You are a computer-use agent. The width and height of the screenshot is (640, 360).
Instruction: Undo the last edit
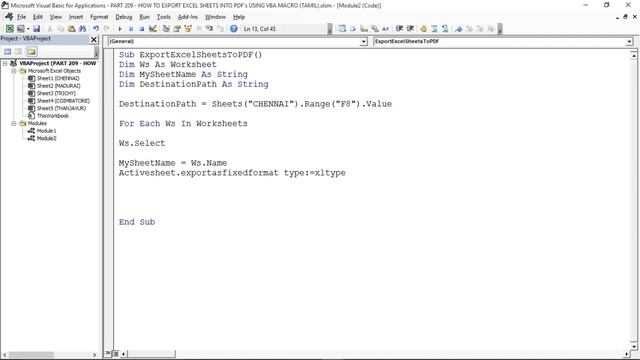(x=96, y=29)
